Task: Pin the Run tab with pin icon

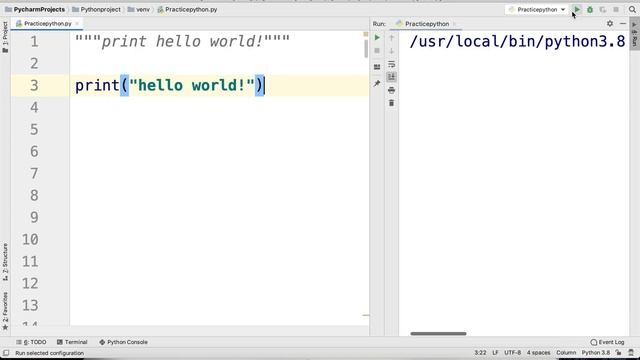Action: tap(377, 83)
